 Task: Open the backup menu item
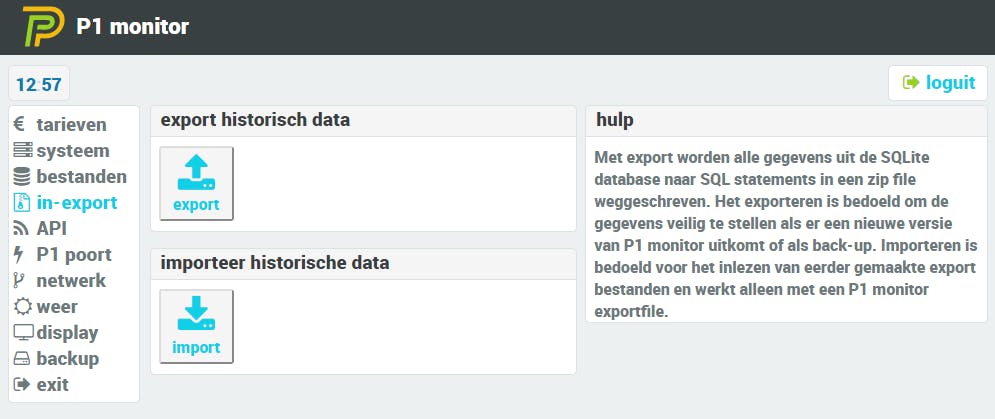pos(68,359)
